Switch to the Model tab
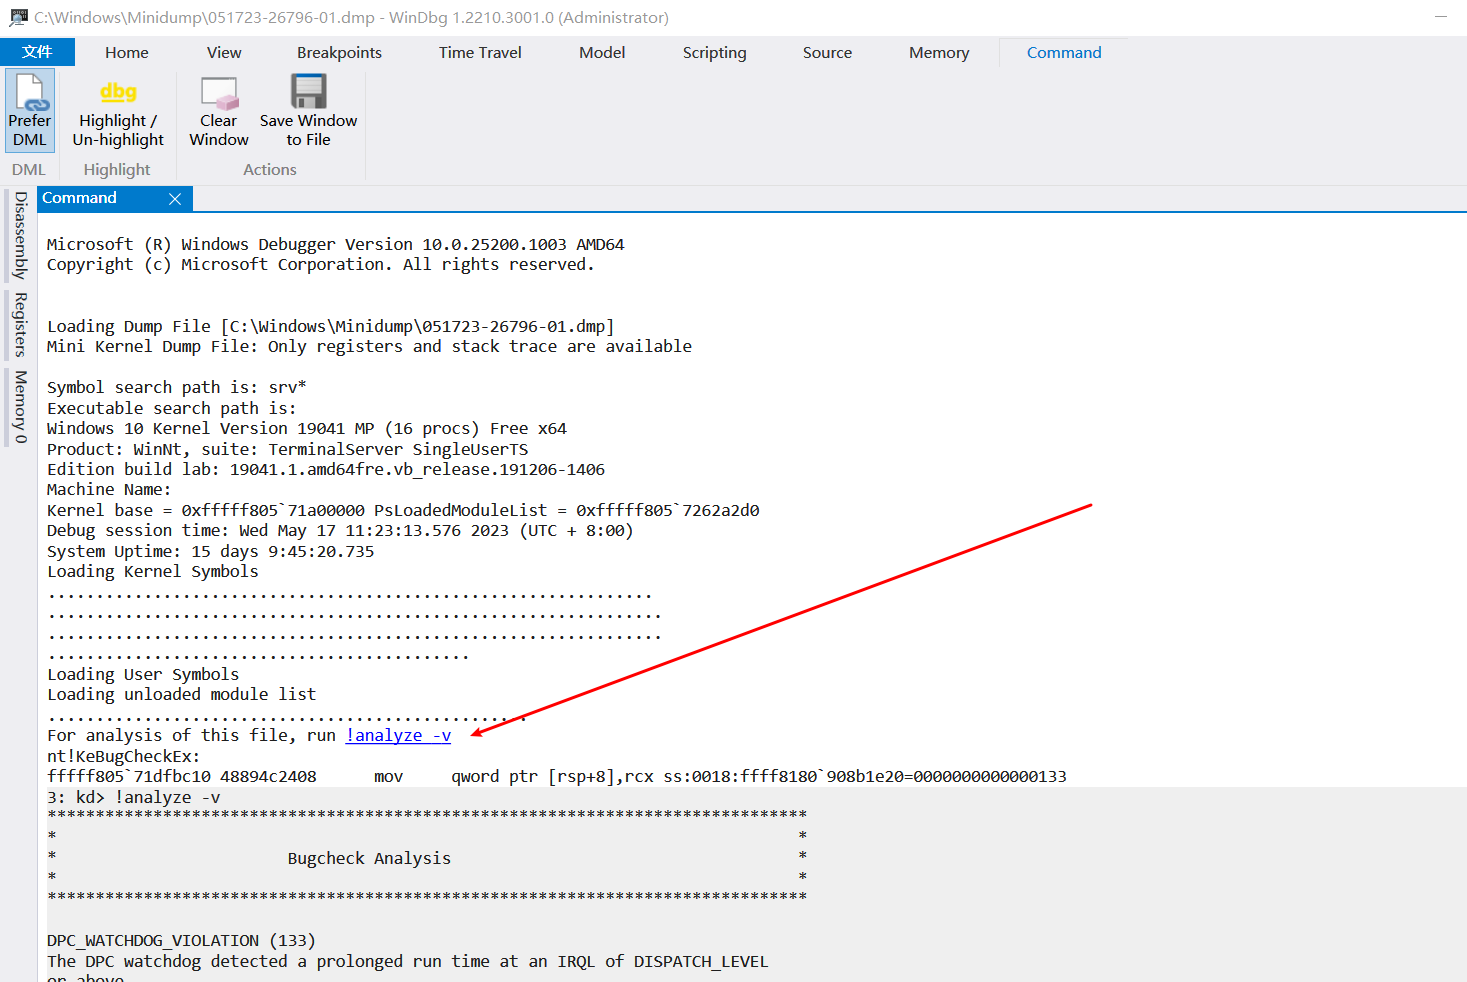Viewport: 1467px width, 982px height. pos(602,53)
